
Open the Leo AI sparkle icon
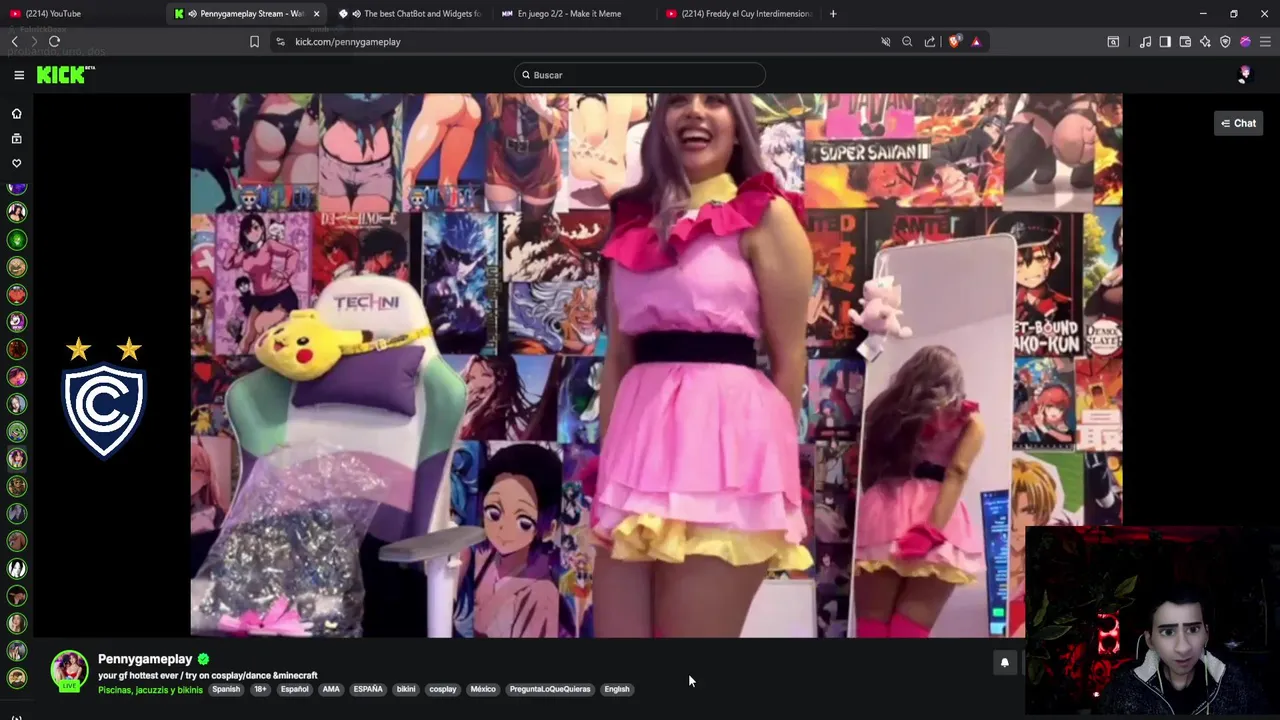point(1205,42)
